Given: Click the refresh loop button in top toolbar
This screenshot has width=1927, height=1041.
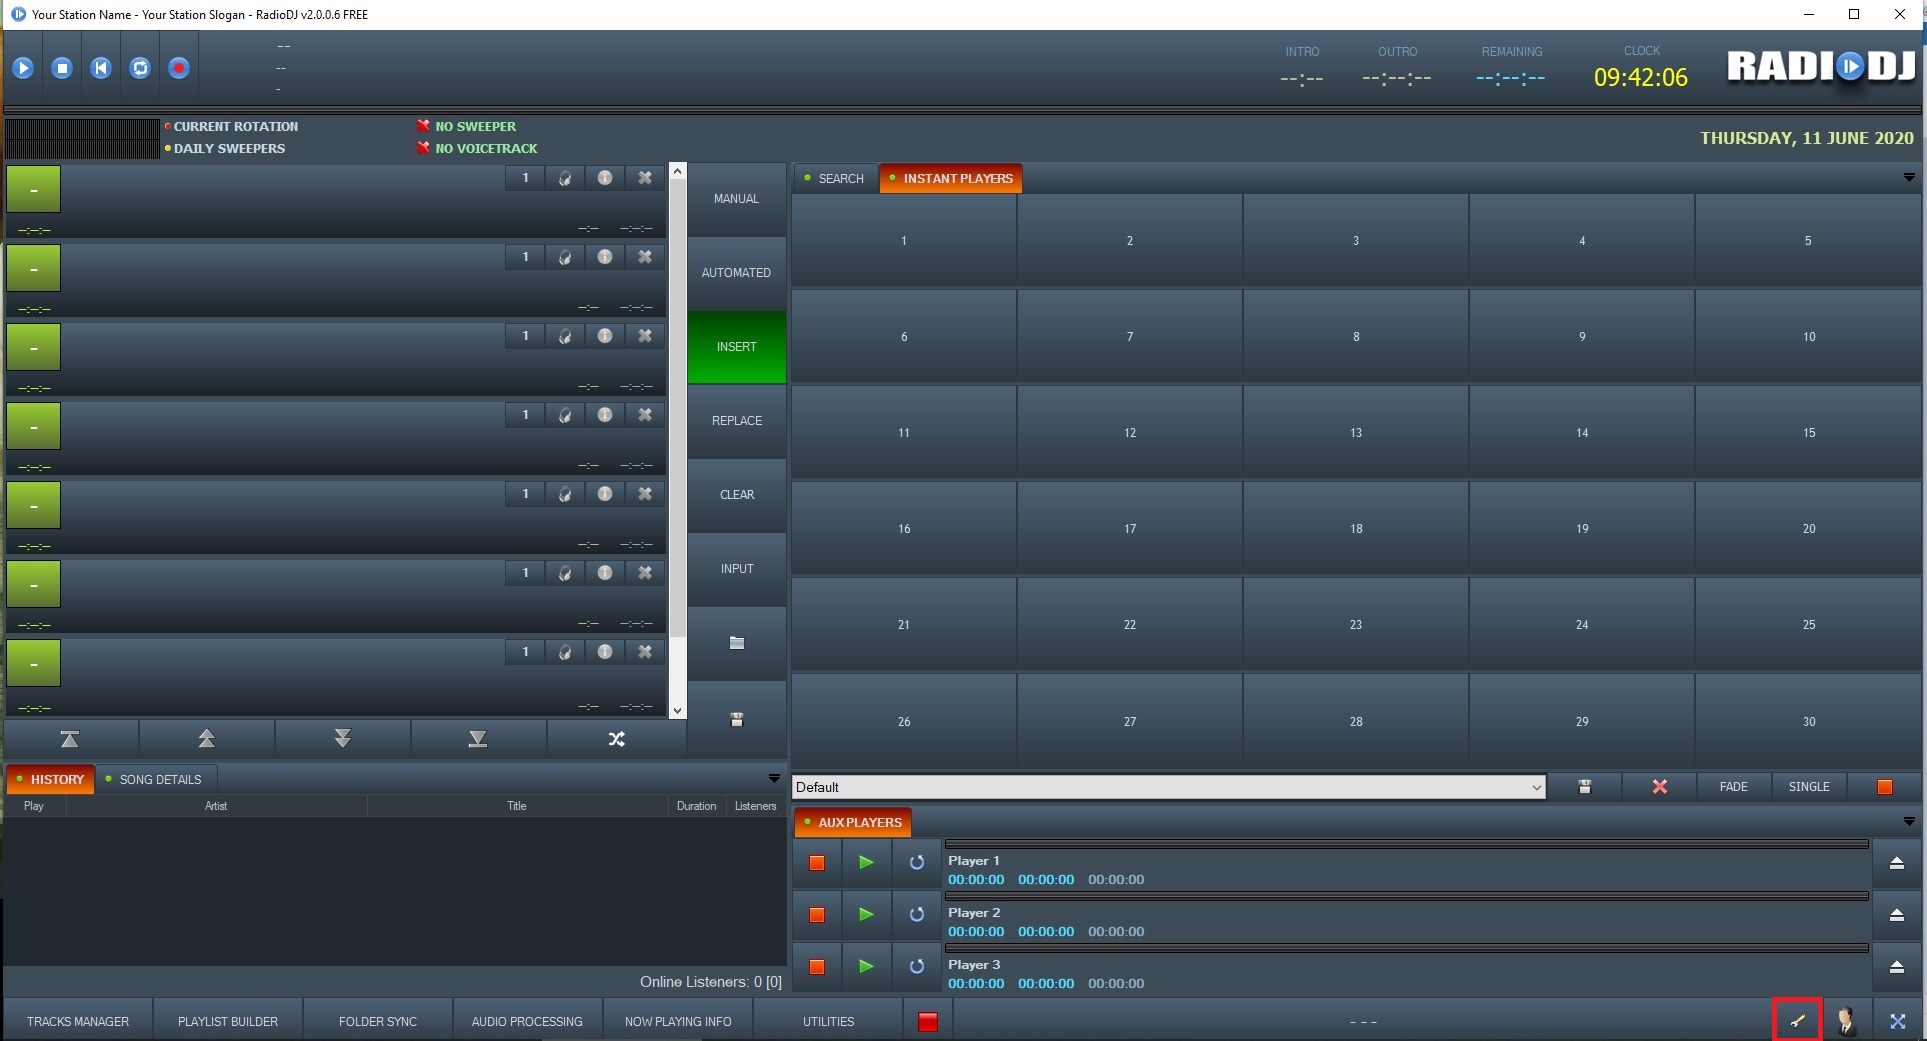Looking at the screenshot, I should tap(140, 68).
